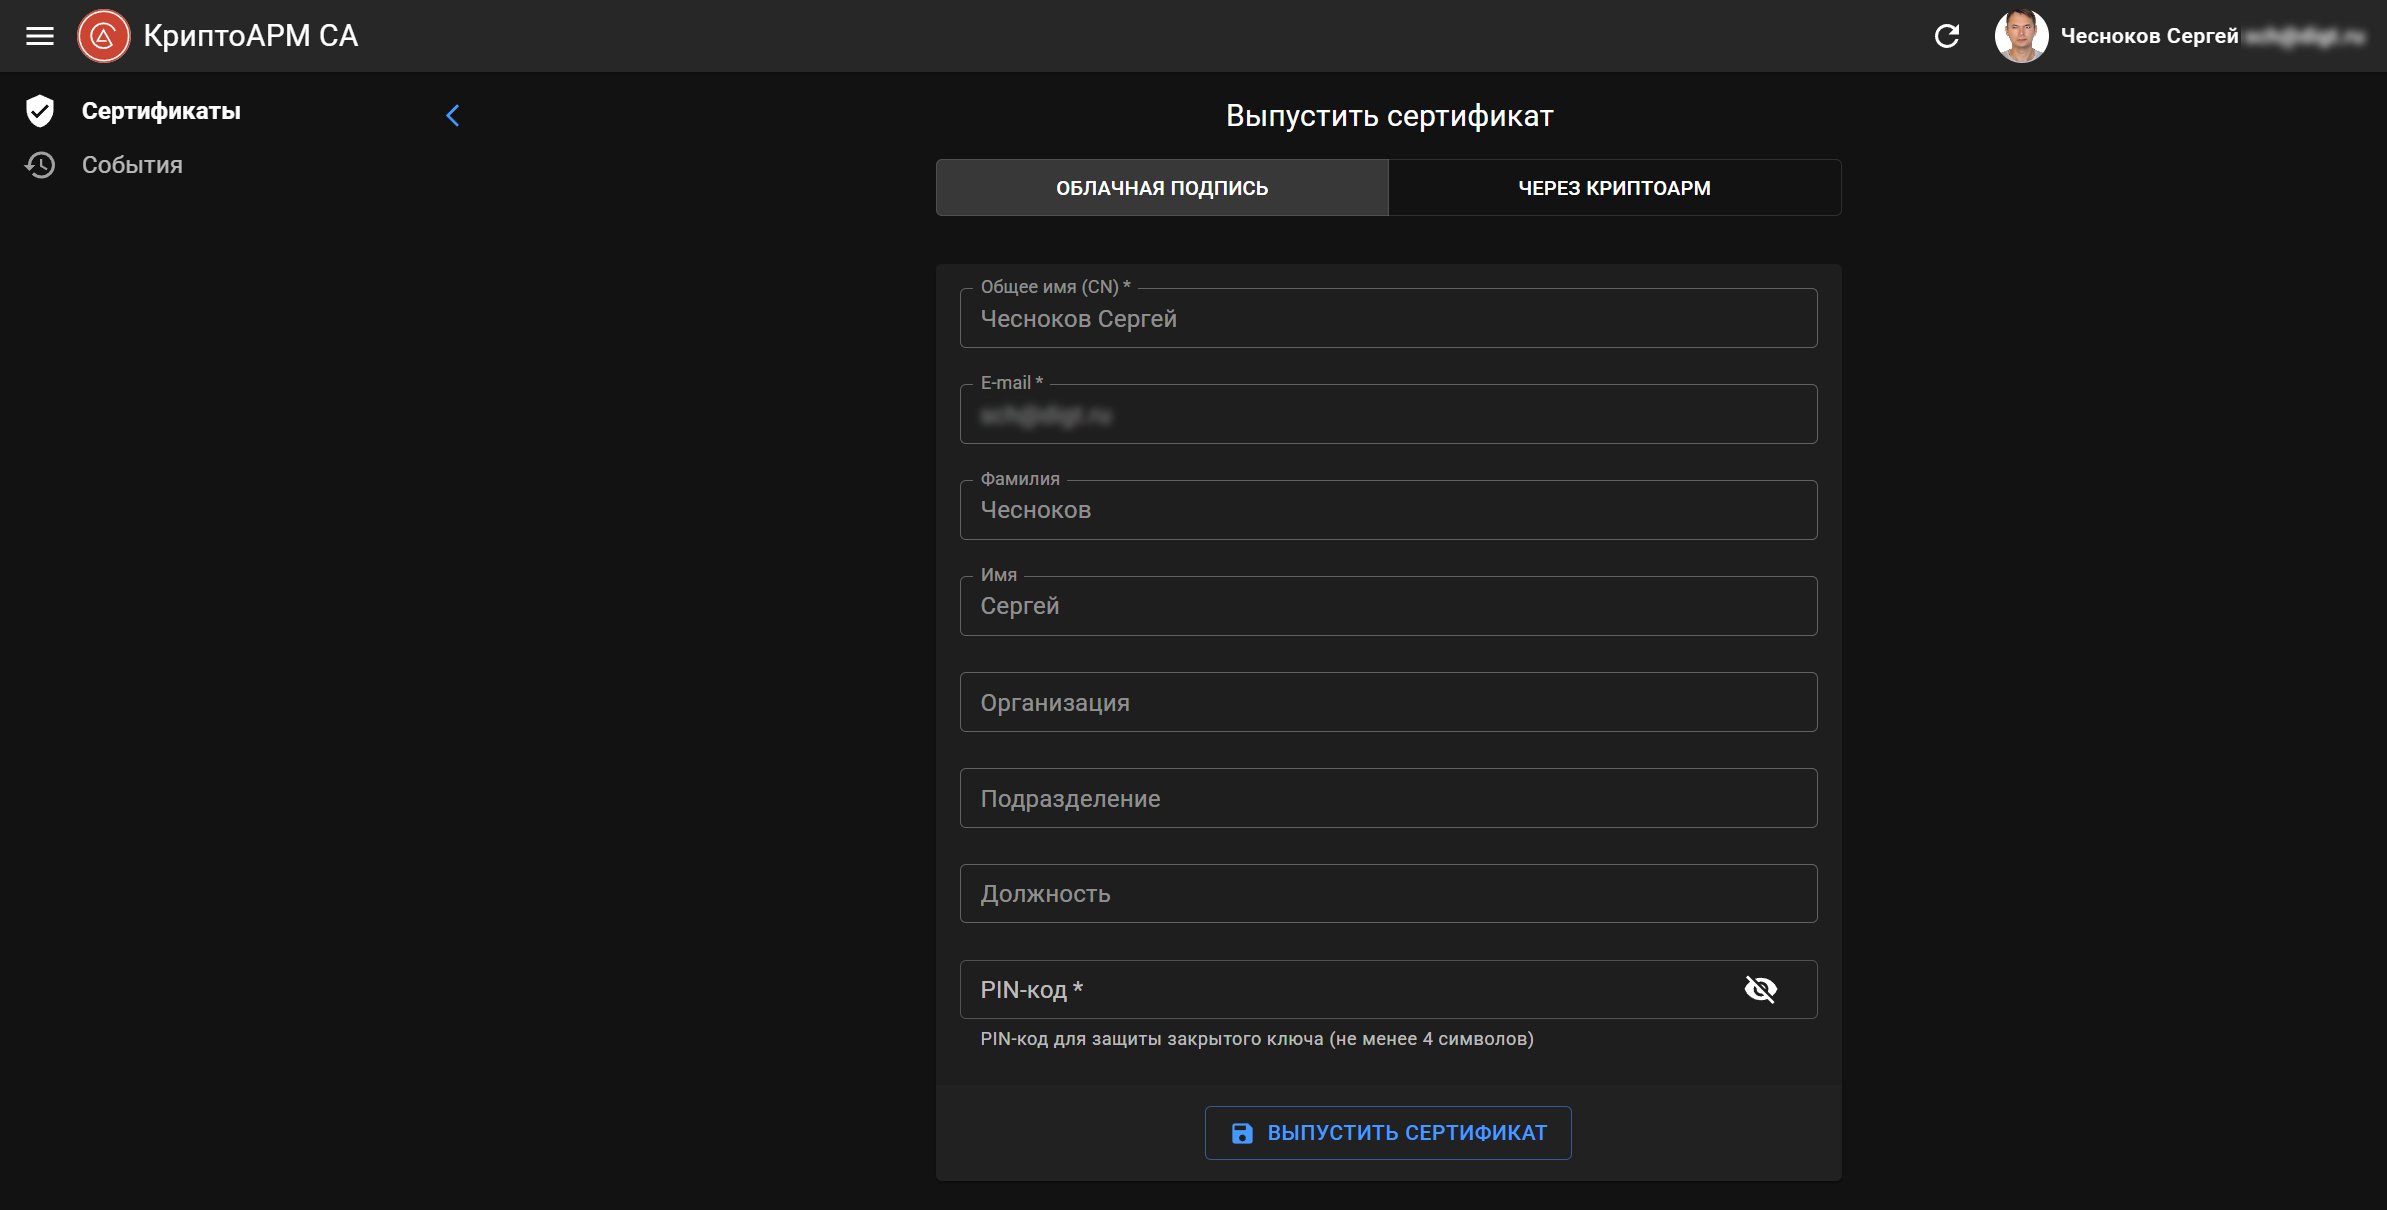Click the PIN-код hint text below field
Image resolution: width=2387 pixels, height=1210 pixels.
[1257, 1039]
